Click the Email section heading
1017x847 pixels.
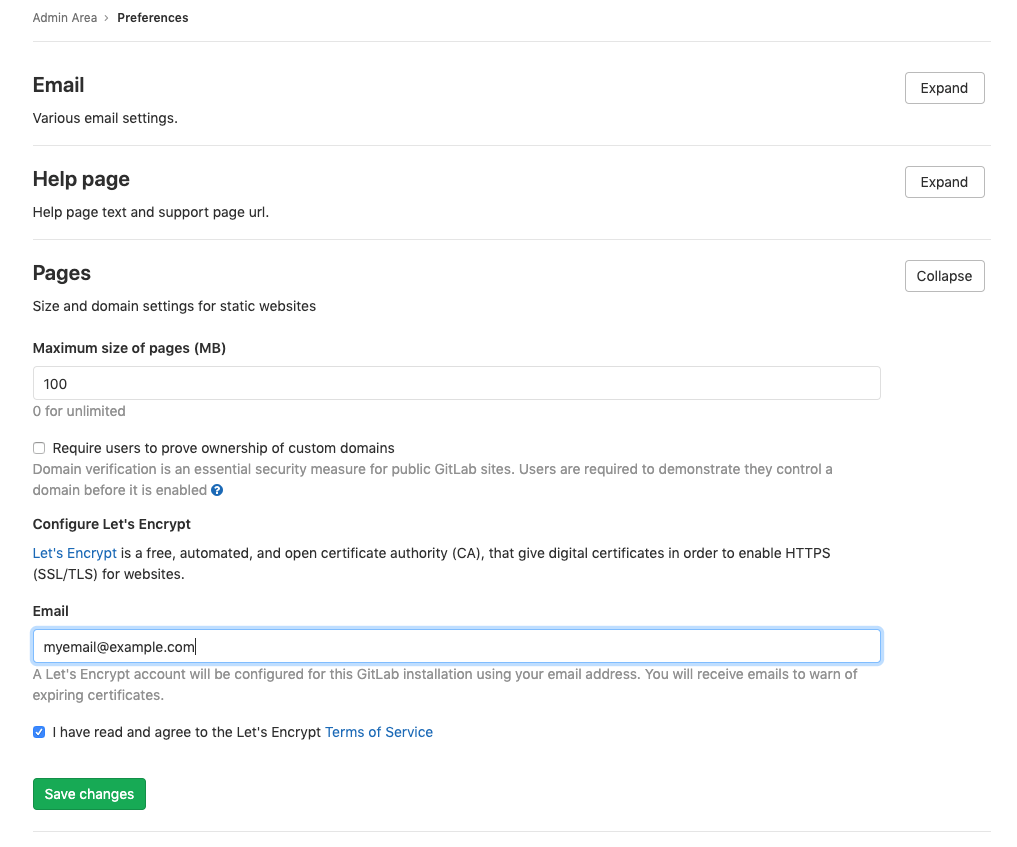[x=57, y=85]
